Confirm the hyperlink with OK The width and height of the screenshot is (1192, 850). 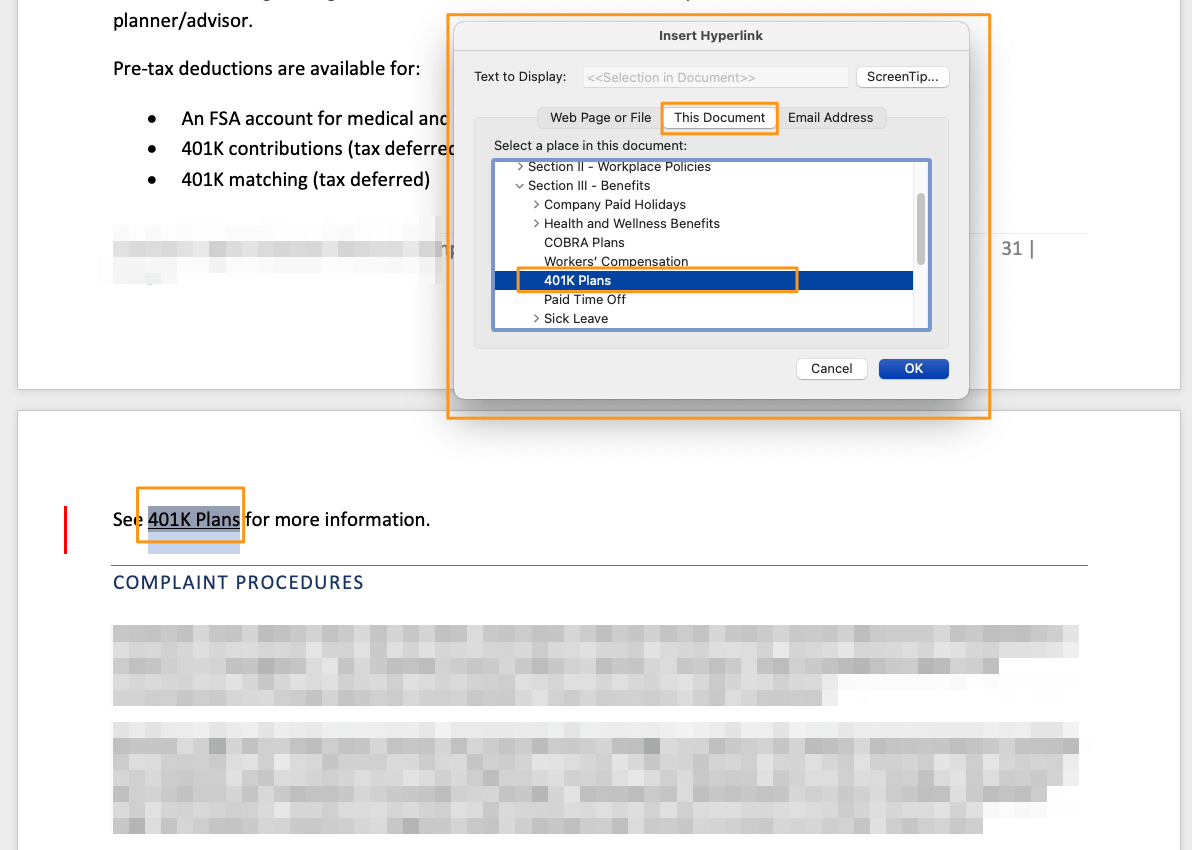click(913, 369)
